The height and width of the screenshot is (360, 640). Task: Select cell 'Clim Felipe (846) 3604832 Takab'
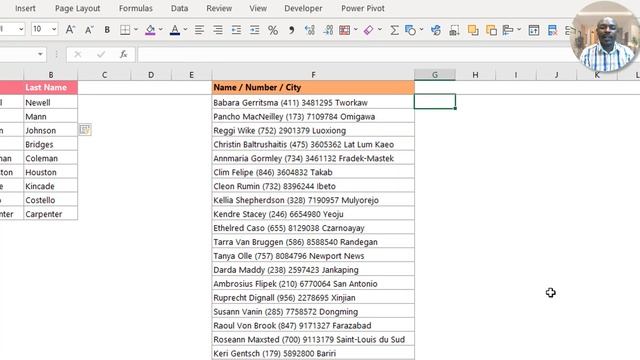click(313, 172)
